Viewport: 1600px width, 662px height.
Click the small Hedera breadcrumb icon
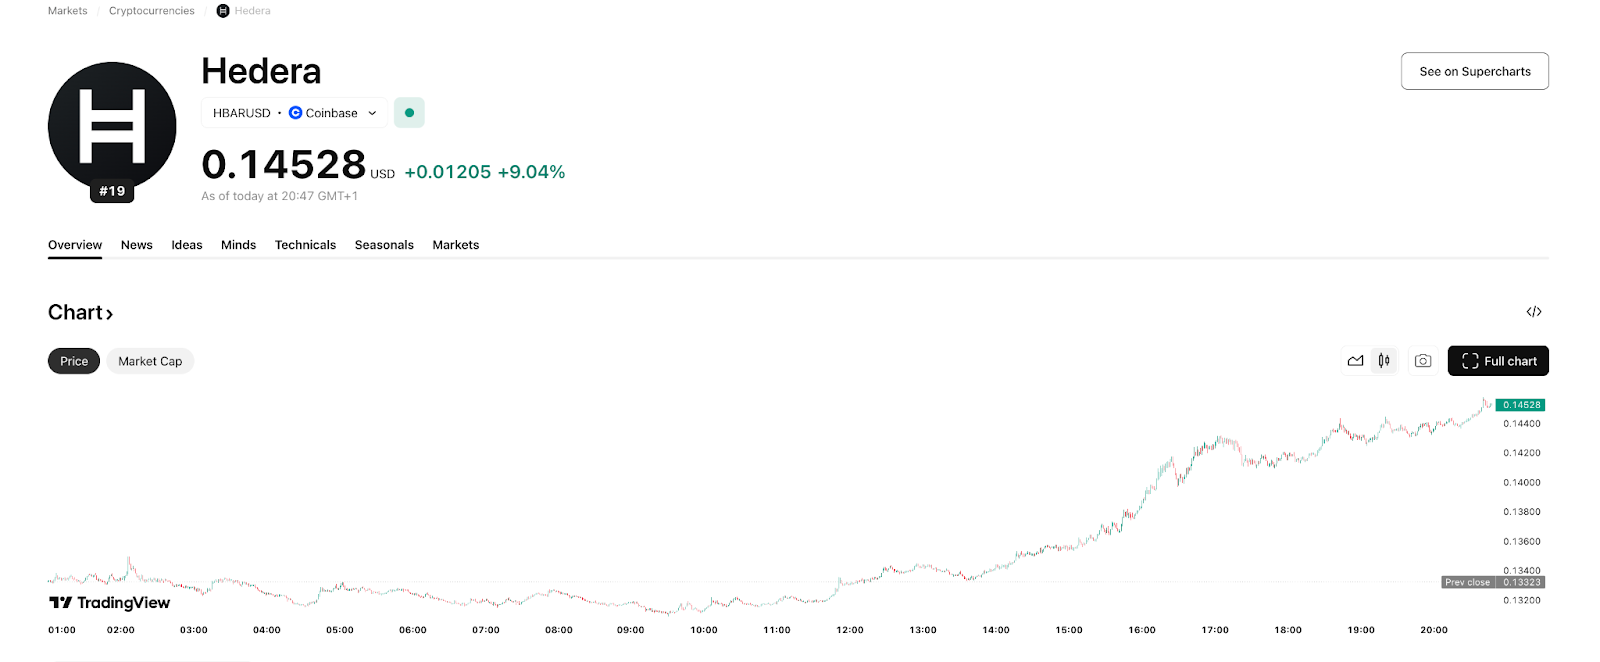[223, 11]
